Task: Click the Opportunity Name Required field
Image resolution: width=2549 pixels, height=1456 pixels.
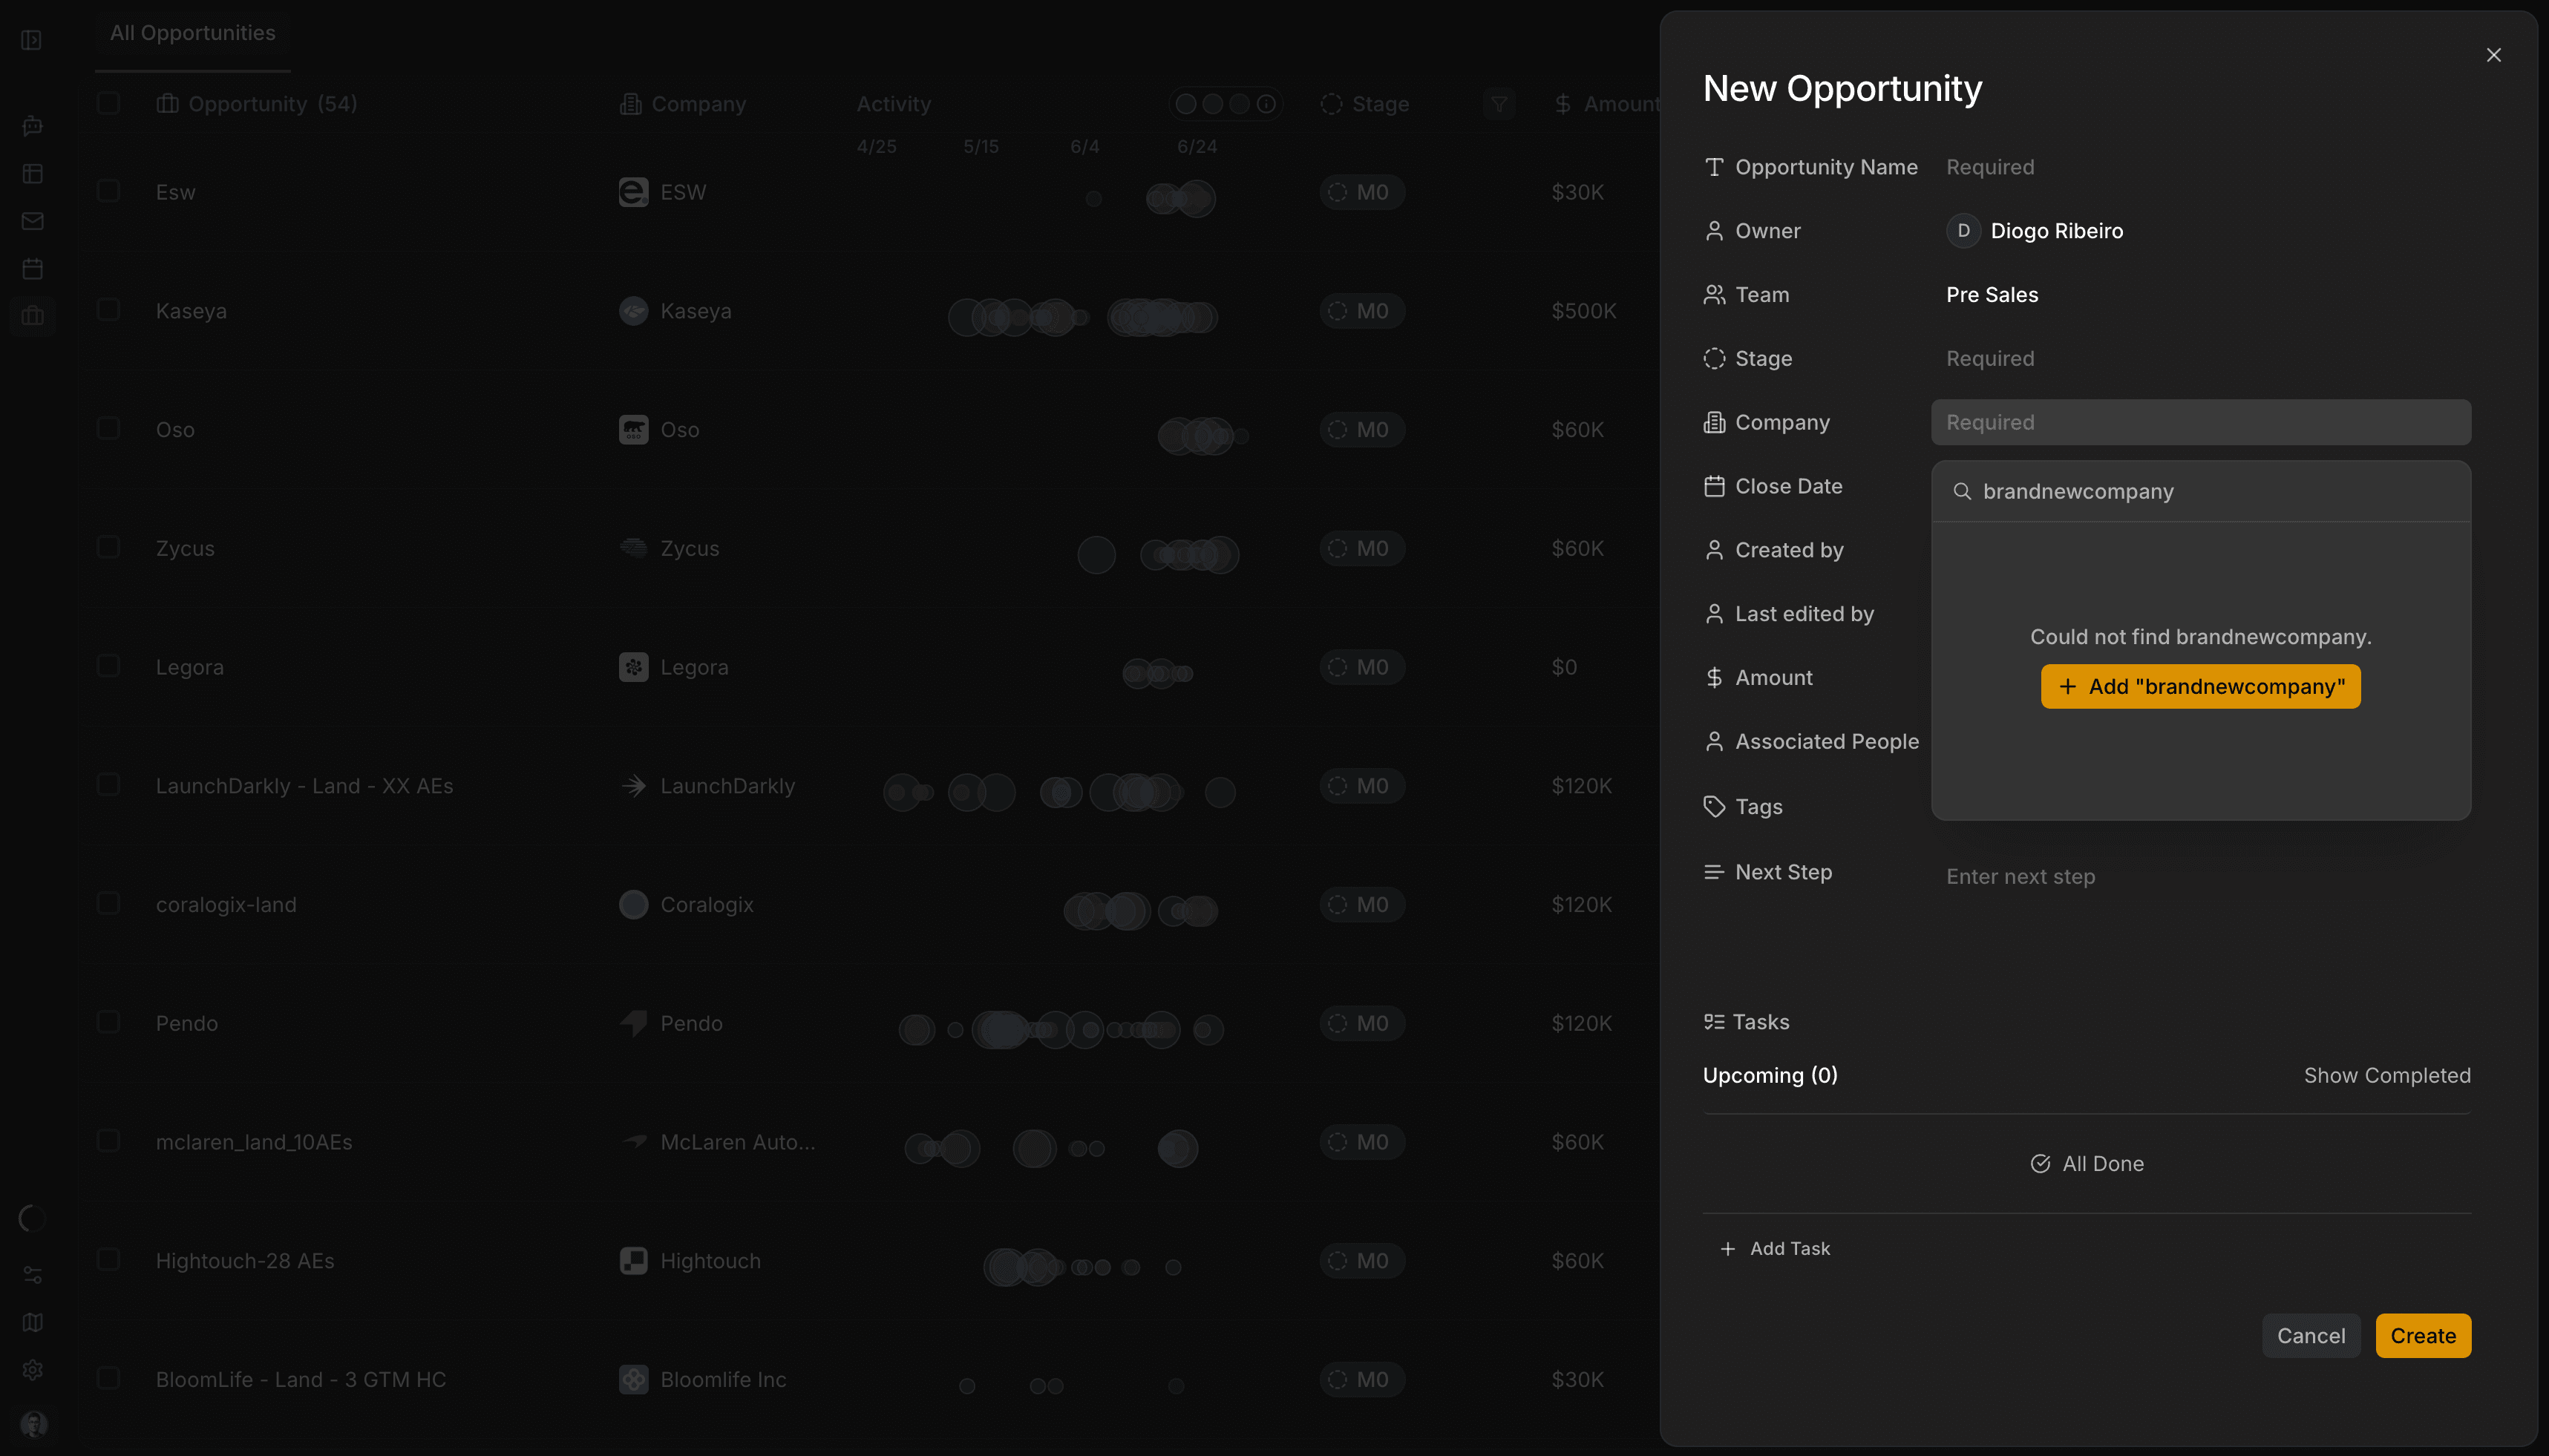Action: [x=2200, y=167]
